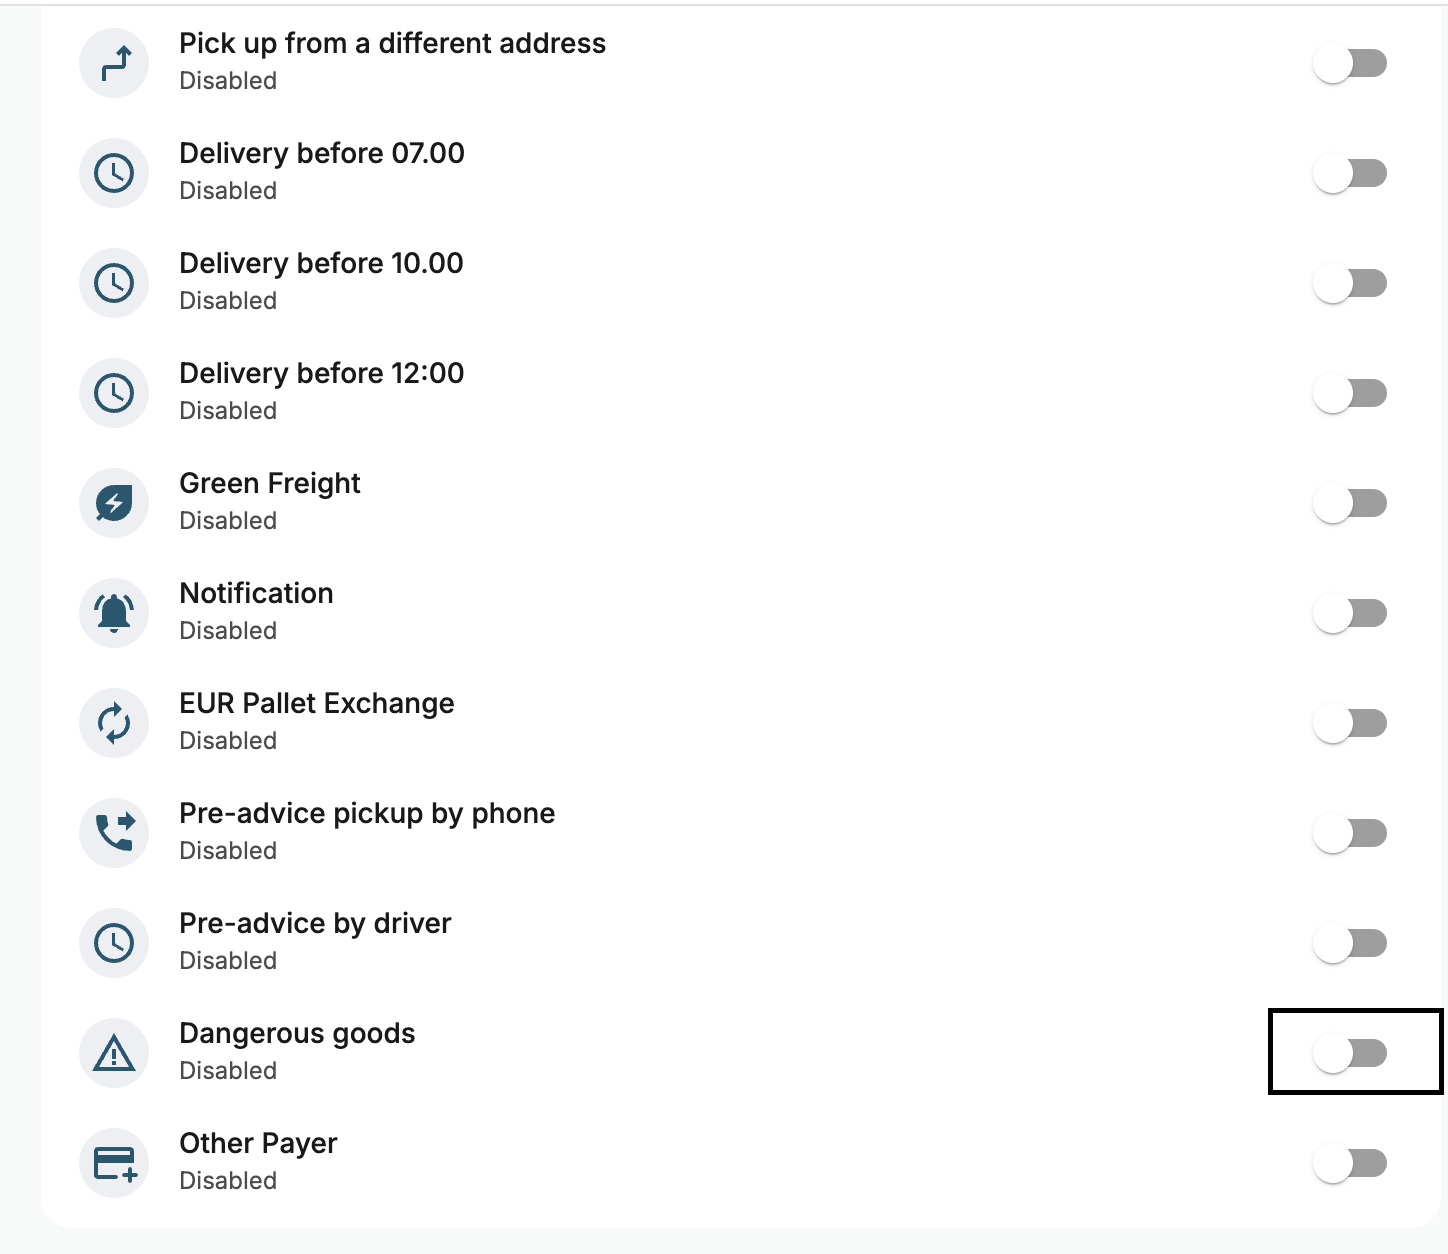Click the Delivery before 07.00 title text

(x=322, y=153)
